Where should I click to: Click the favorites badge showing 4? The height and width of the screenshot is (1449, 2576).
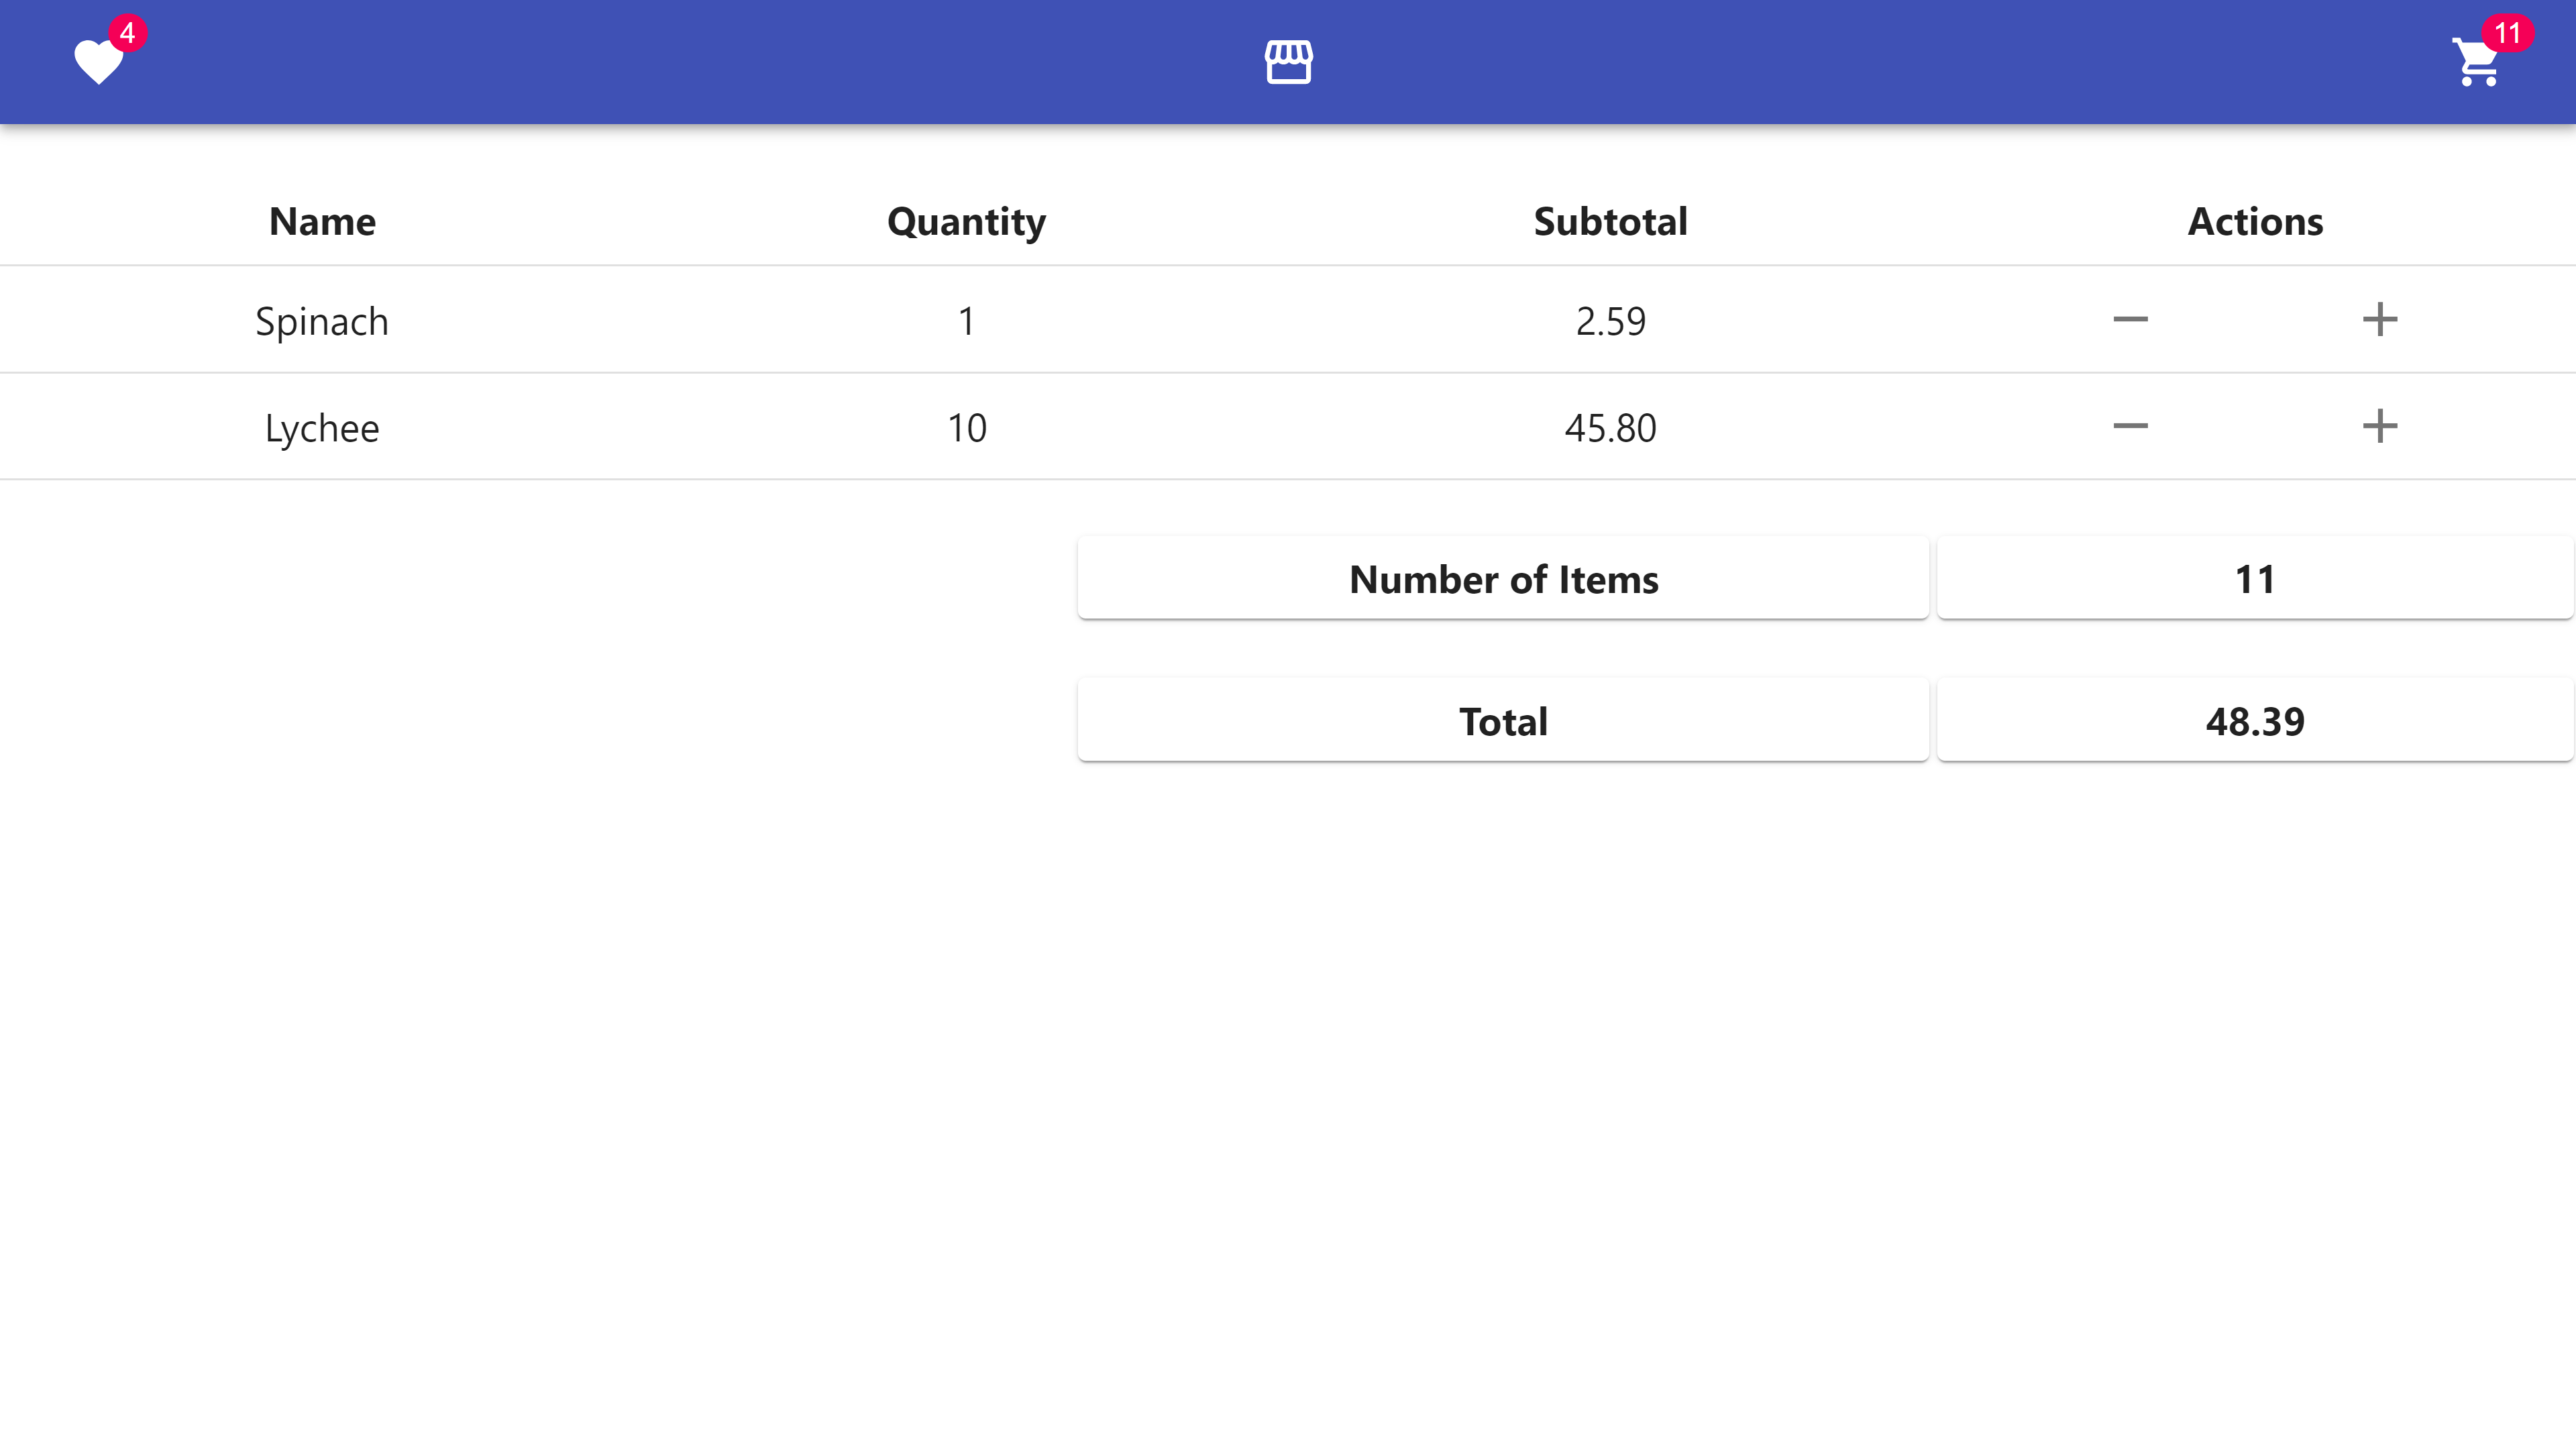[127, 33]
